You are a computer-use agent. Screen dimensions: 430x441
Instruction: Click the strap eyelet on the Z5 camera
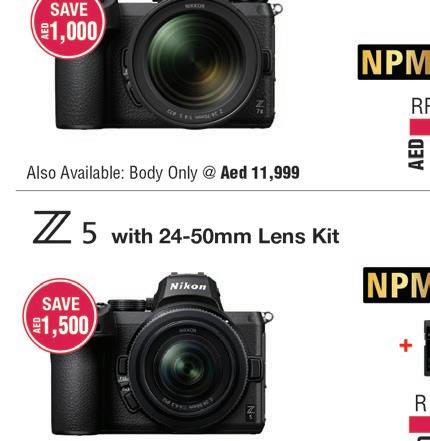click(x=268, y=317)
